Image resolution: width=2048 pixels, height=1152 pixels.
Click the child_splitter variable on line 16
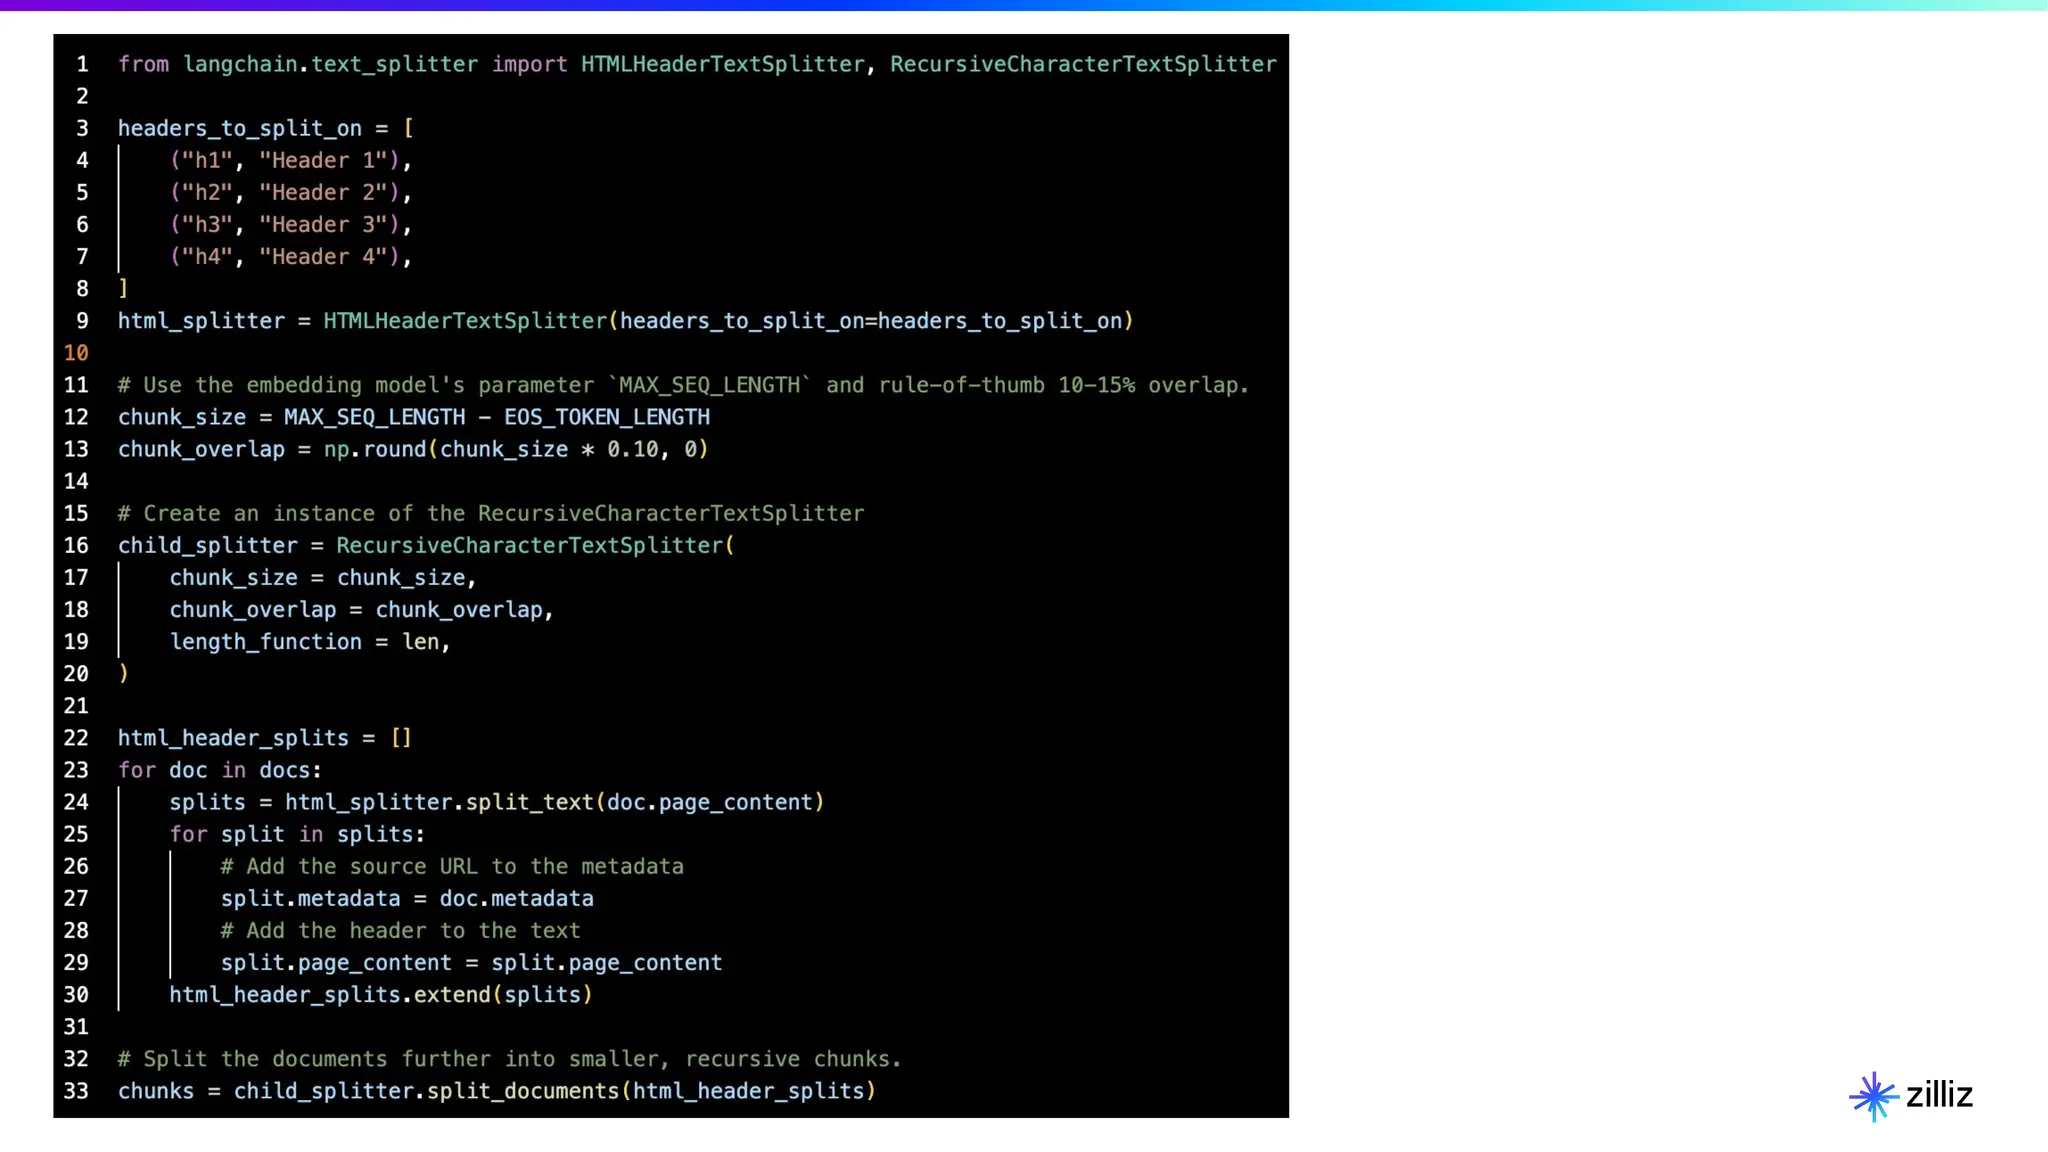point(207,545)
